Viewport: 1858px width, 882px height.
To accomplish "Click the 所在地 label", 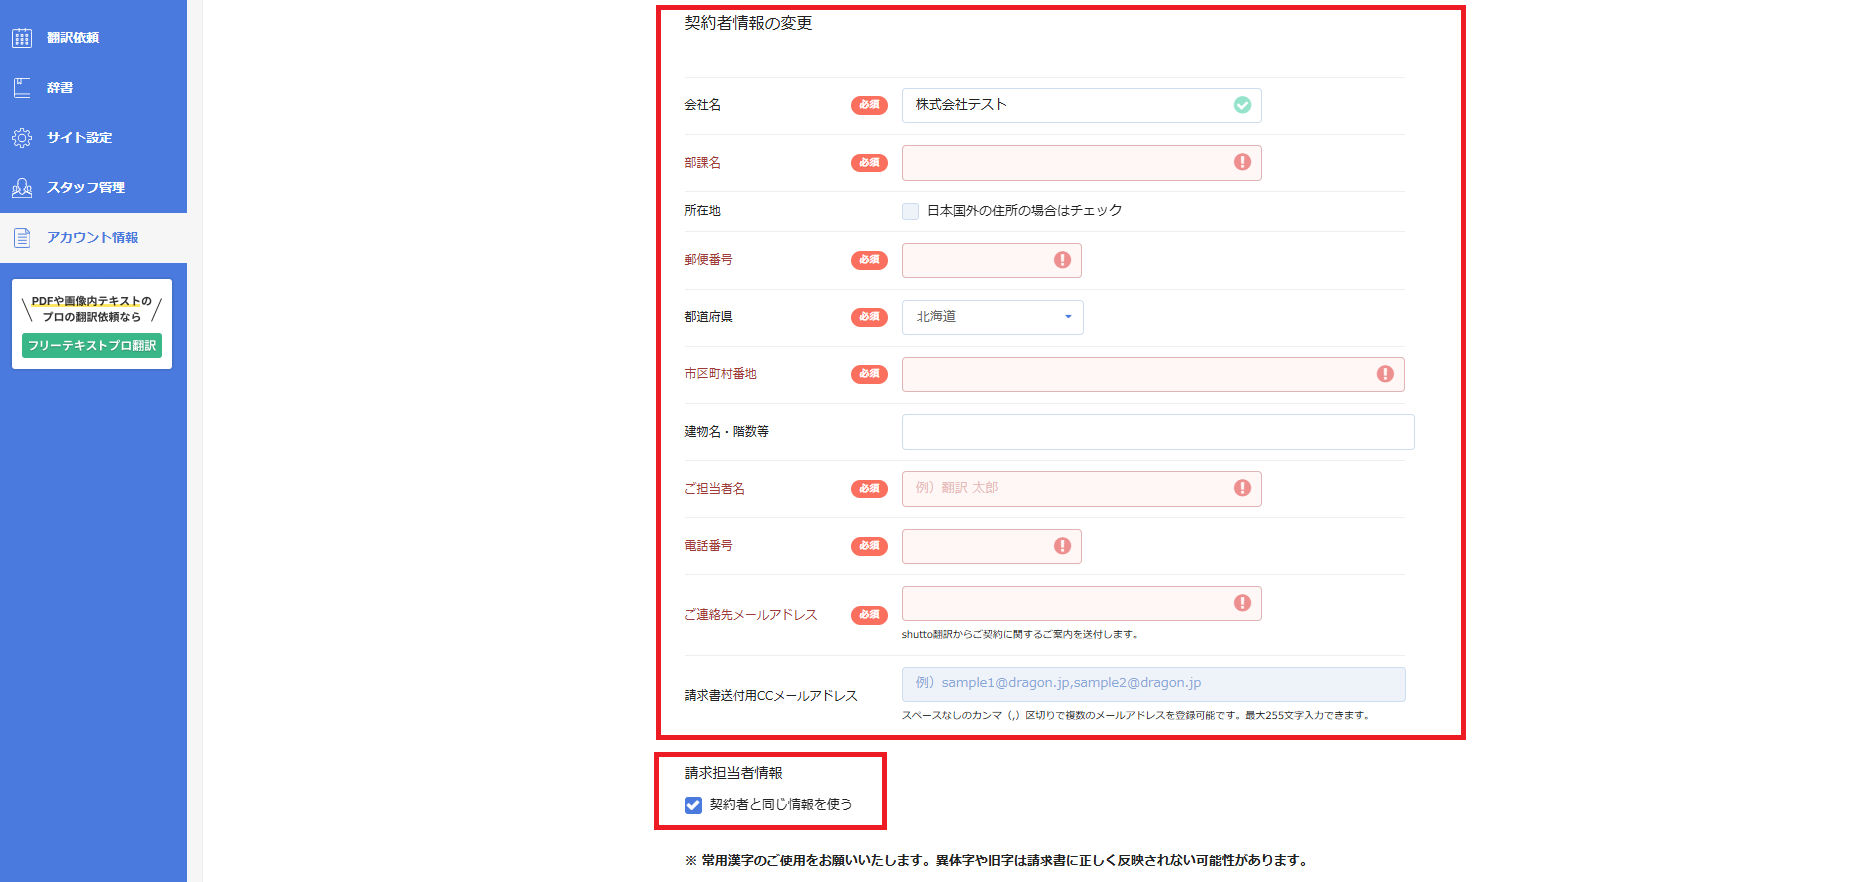I will click(x=702, y=211).
